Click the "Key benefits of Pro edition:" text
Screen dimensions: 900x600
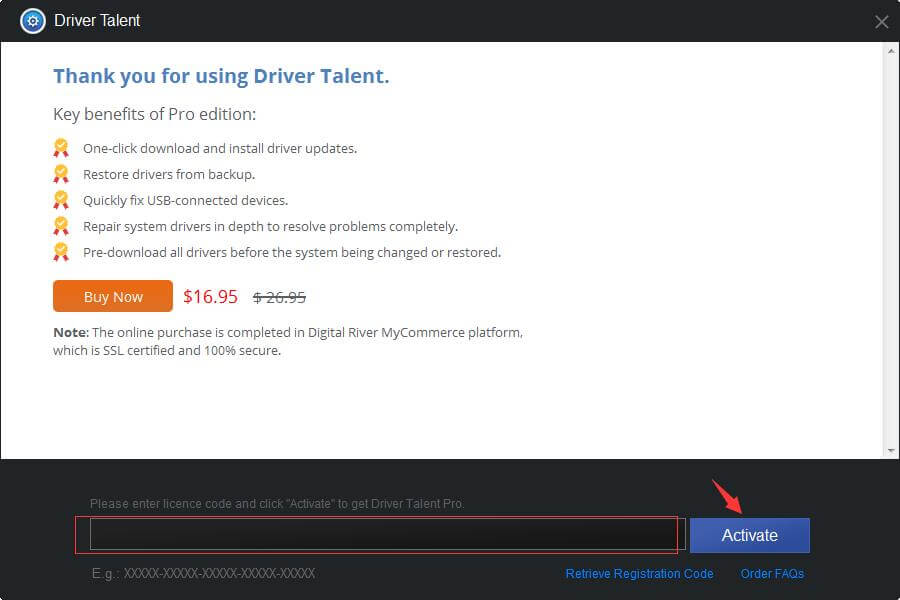[154, 114]
